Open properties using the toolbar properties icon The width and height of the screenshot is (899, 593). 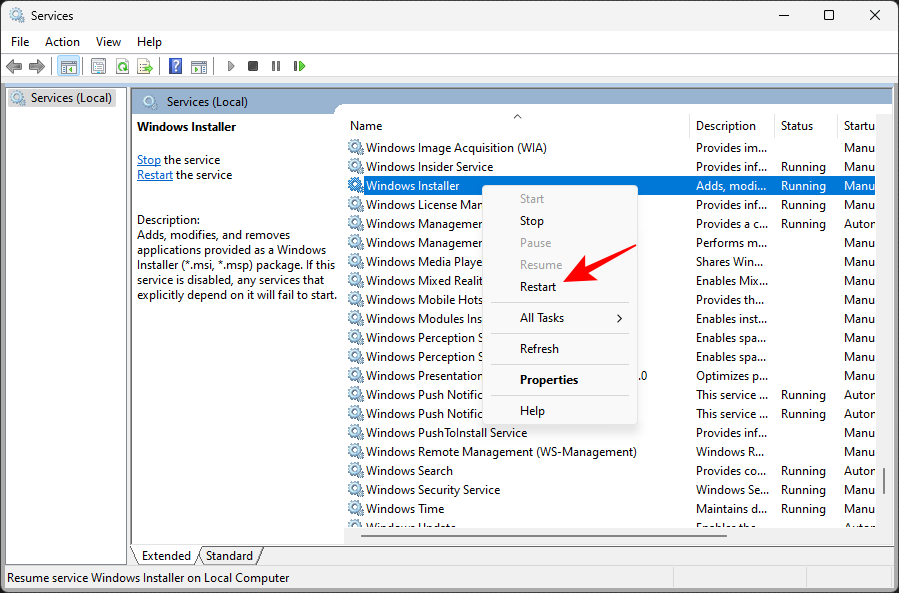(x=97, y=66)
